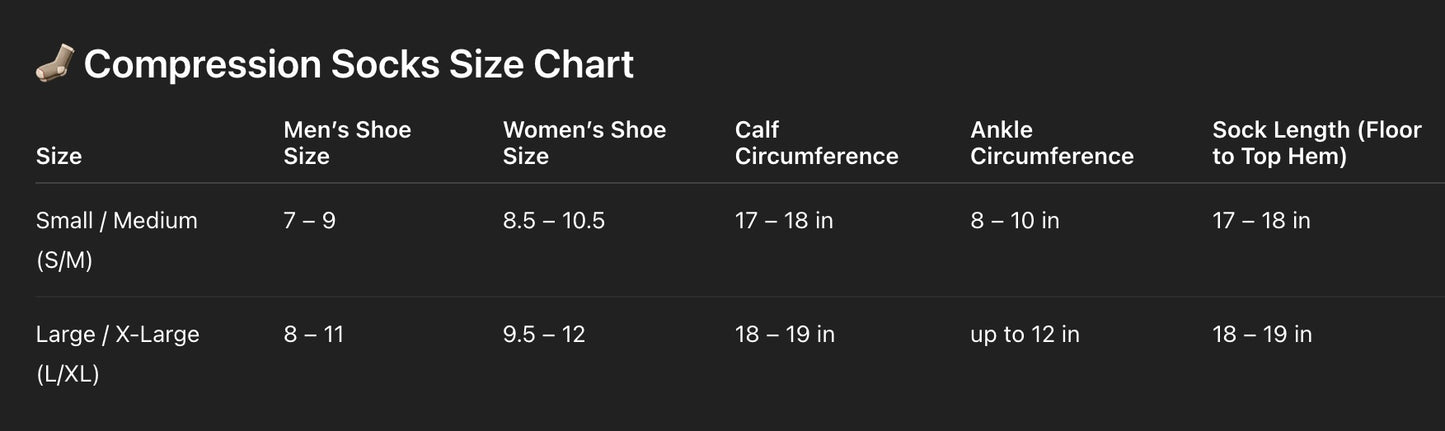Screen dimensions: 1445x431
Task: Click the up to 12 in ankle cell
Action: (1024, 334)
